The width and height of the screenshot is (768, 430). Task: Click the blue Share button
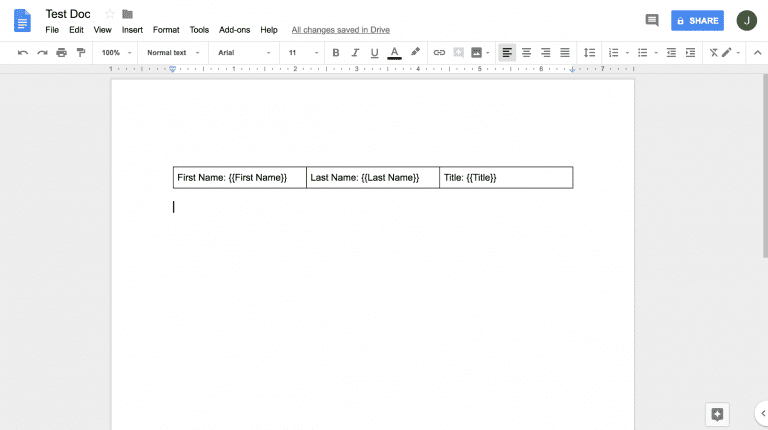pos(697,20)
